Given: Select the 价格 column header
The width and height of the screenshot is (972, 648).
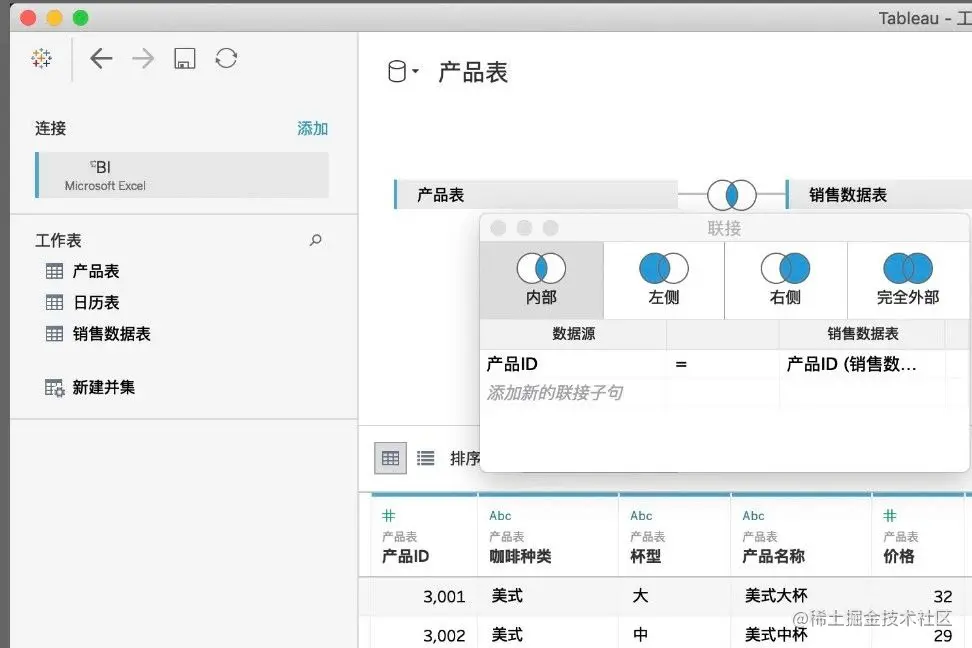Looking at the screenshot, I should 899,556.
